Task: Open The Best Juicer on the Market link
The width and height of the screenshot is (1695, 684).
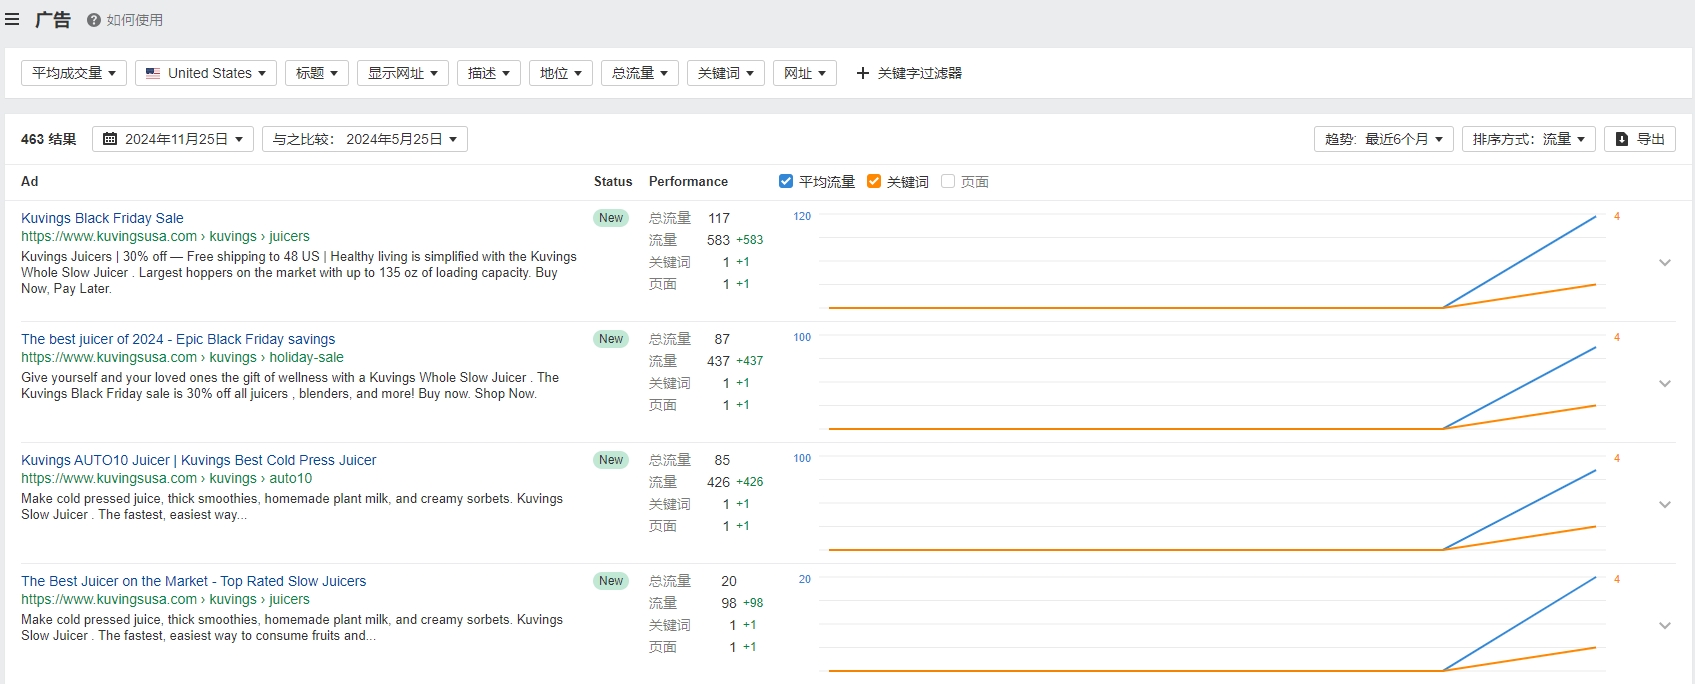Action: tap(194, 581)
